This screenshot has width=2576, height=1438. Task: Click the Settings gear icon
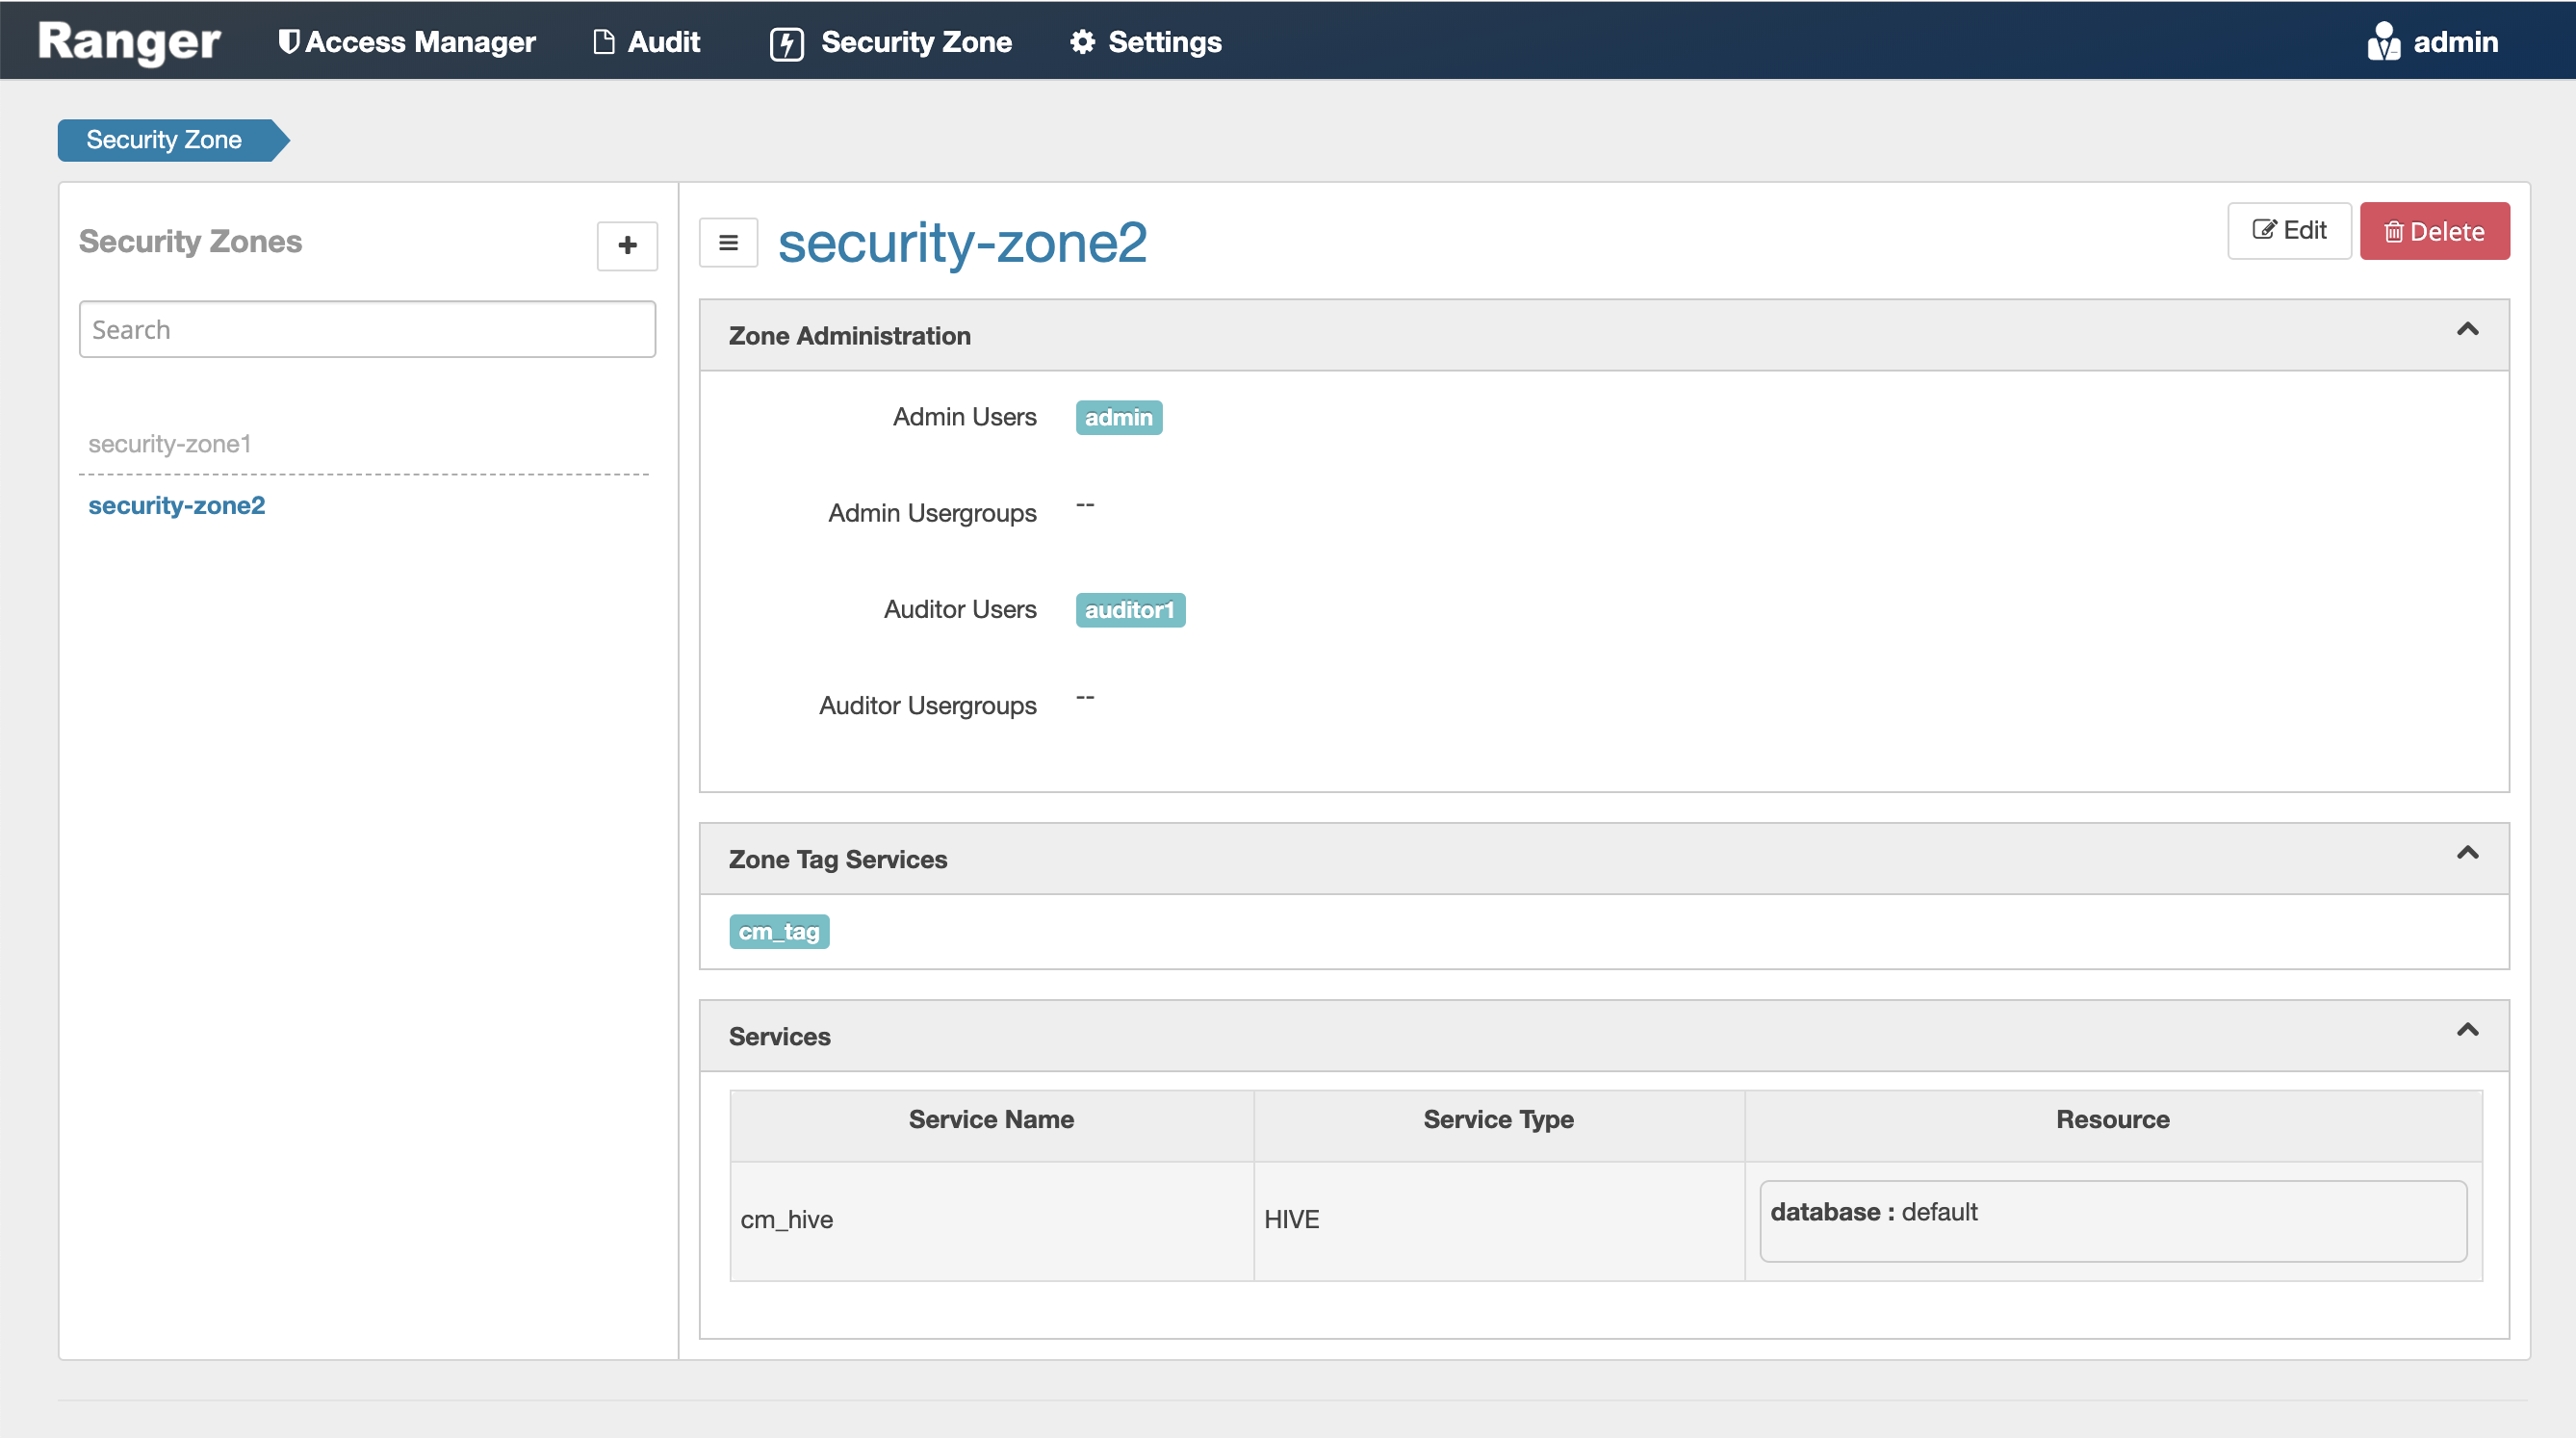tap(1082, 42)
